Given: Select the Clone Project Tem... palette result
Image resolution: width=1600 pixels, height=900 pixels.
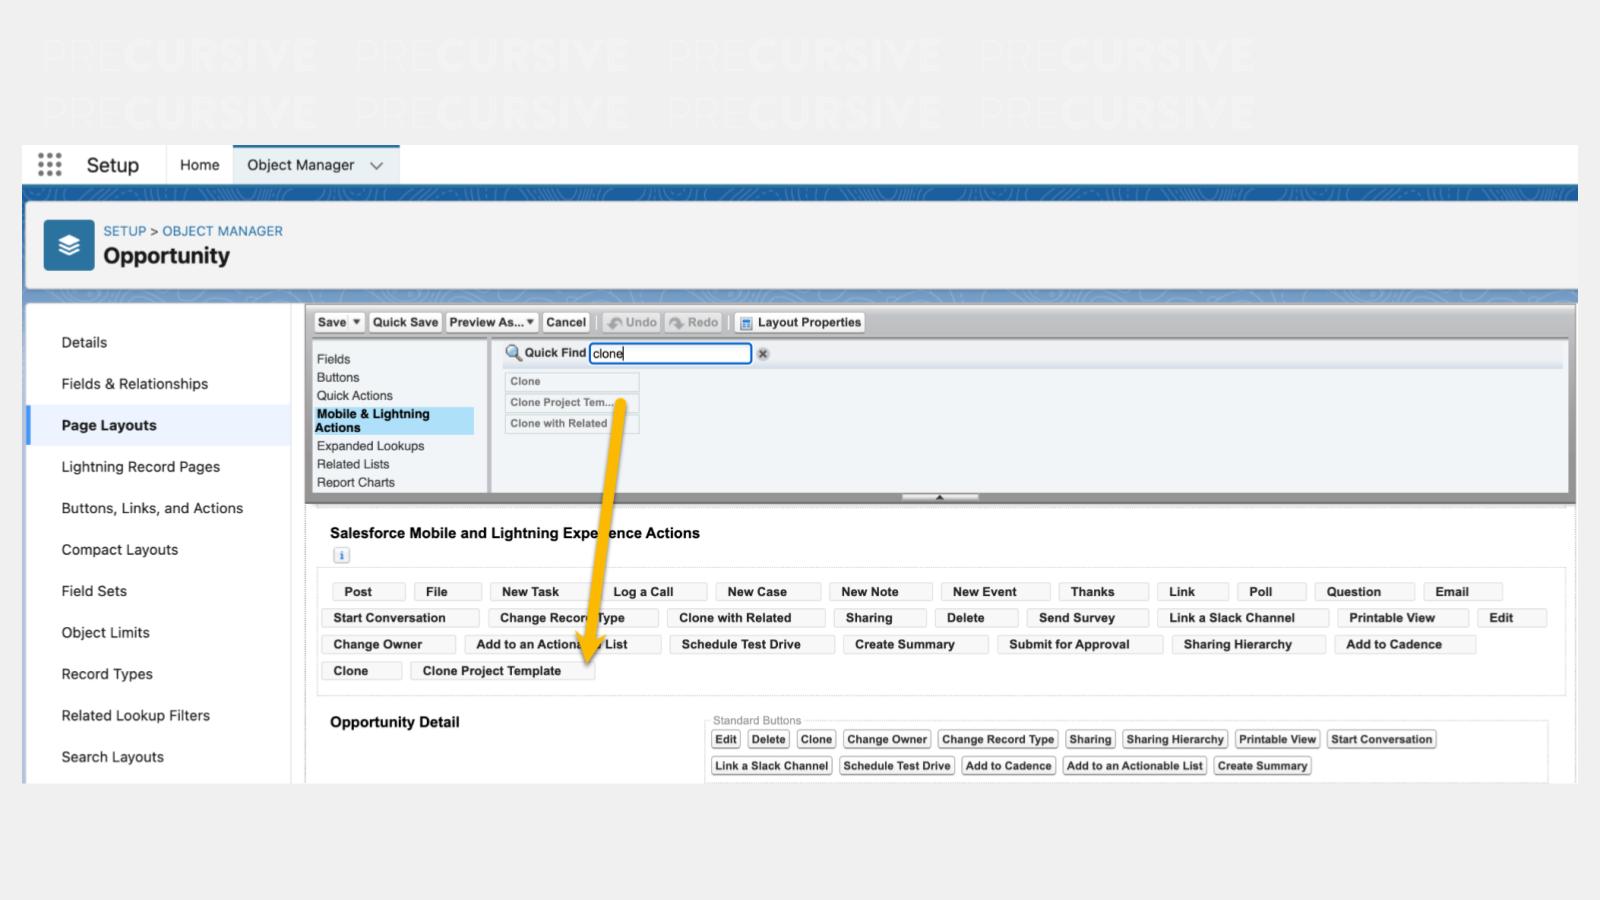Looking at the screenshot, I should pyautogui.click(x=571, y=402).
